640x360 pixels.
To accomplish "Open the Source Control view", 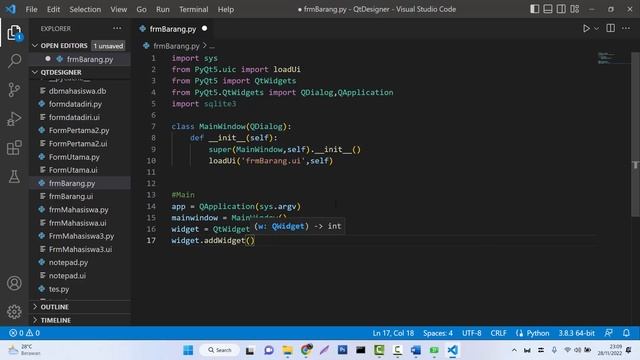I will point(14,89).
